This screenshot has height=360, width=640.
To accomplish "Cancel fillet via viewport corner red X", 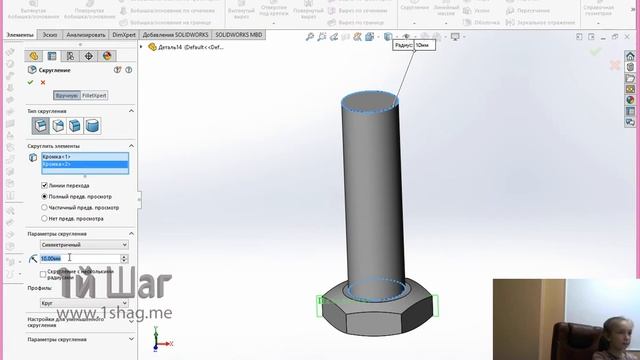I will click(x=615, y=65).
